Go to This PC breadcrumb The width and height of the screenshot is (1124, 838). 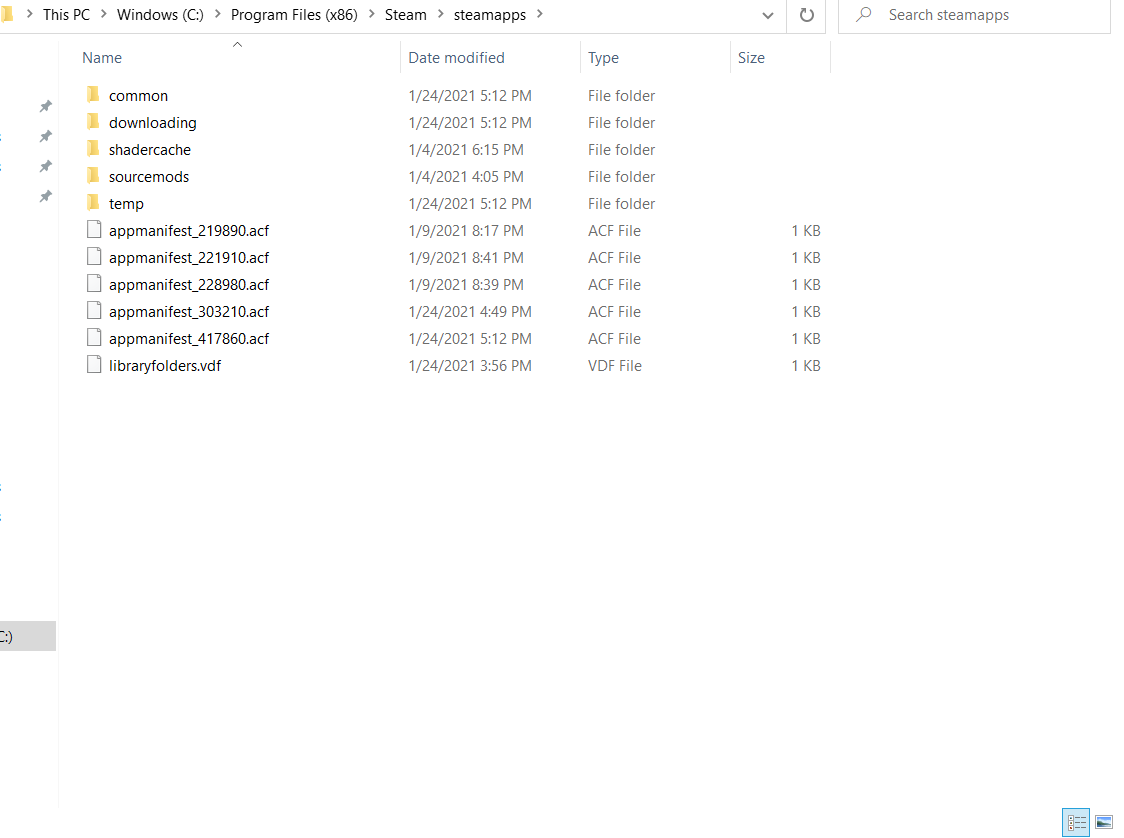(67, 15)
